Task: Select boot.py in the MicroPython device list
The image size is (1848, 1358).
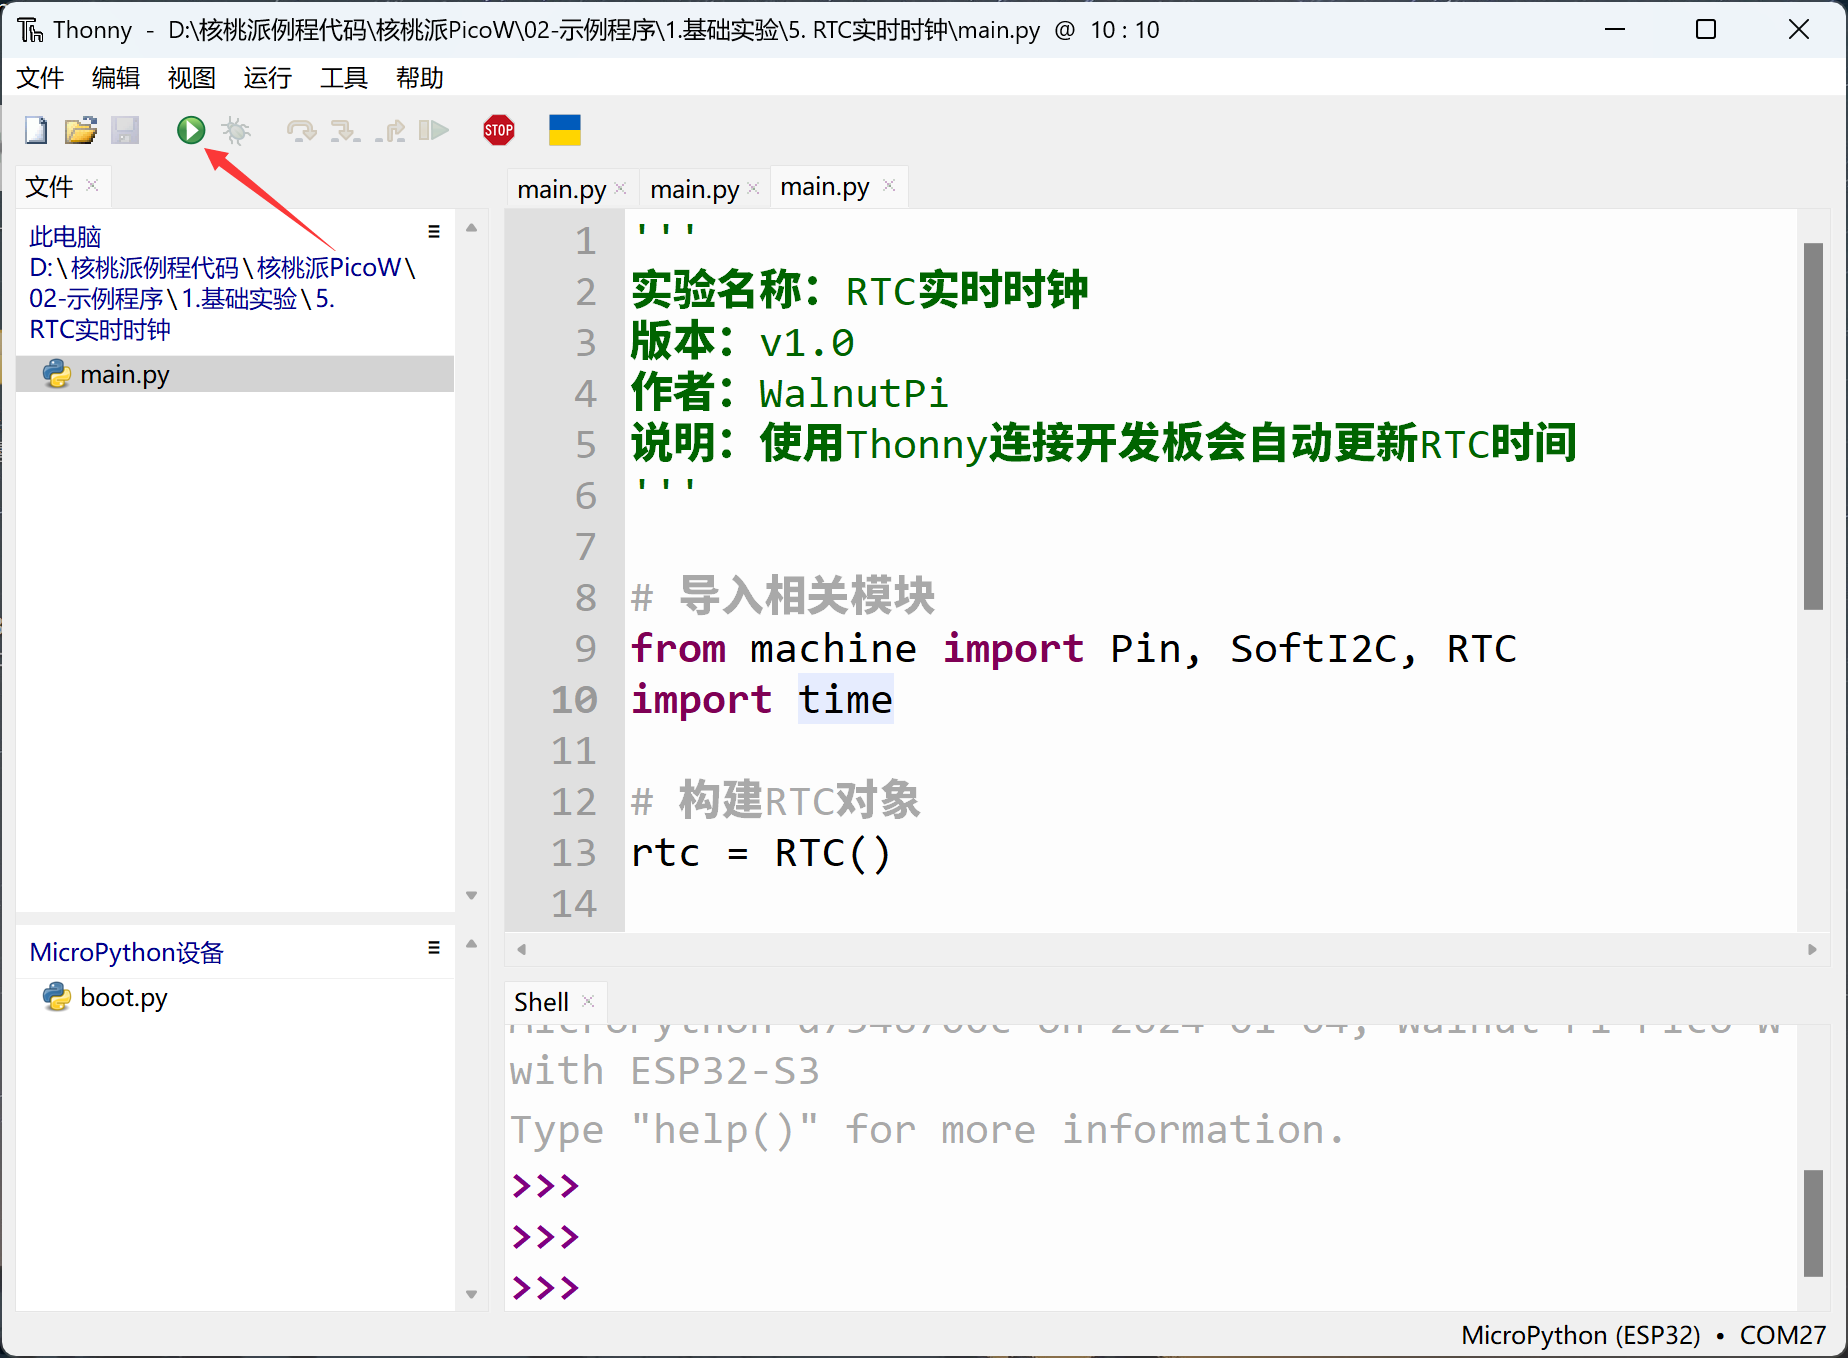Action: point(123,997)
